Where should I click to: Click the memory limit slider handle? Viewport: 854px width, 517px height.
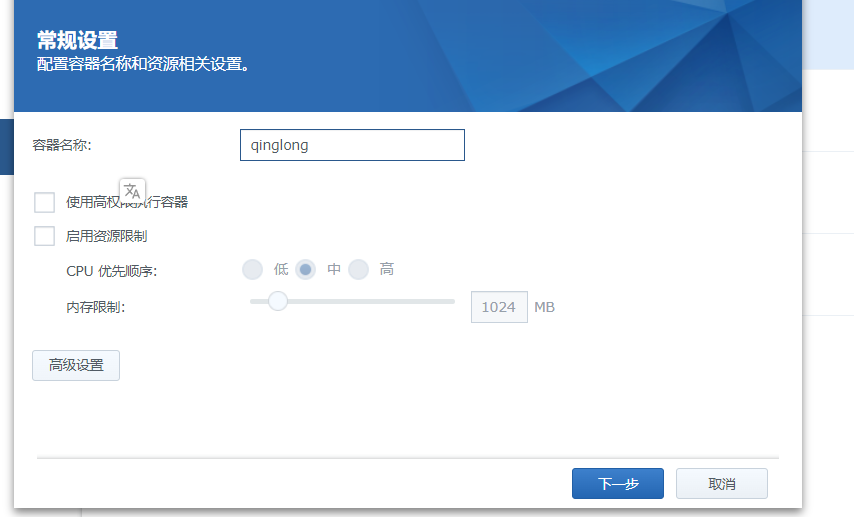tap(278, 301)
